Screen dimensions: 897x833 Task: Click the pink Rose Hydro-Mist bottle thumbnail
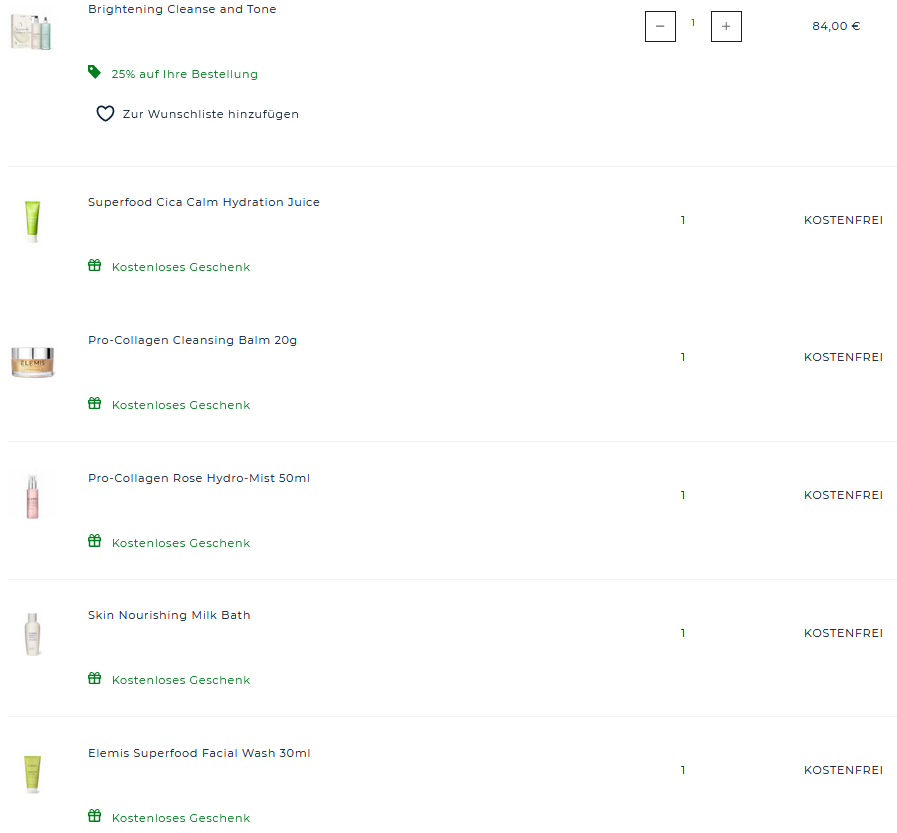pyautogui.click(x=32, y=496)
